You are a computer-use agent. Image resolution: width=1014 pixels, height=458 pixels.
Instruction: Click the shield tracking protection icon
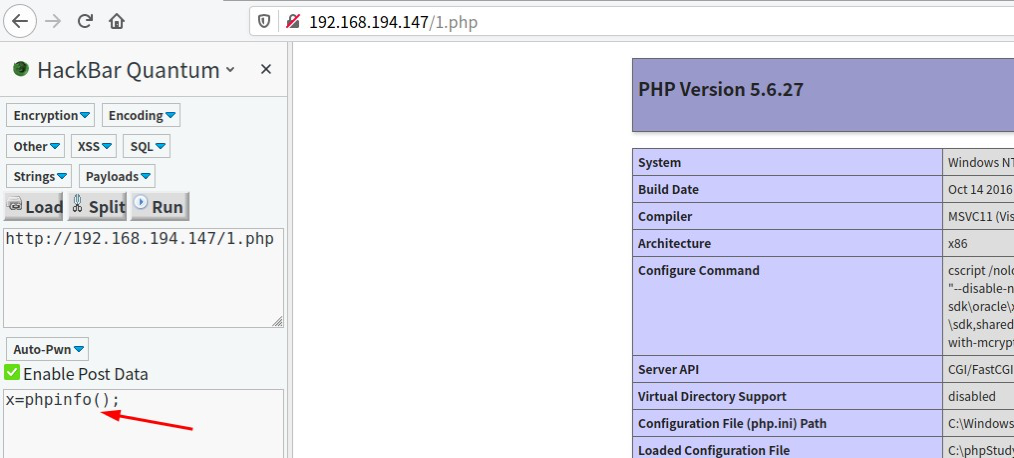click(264, 21)
